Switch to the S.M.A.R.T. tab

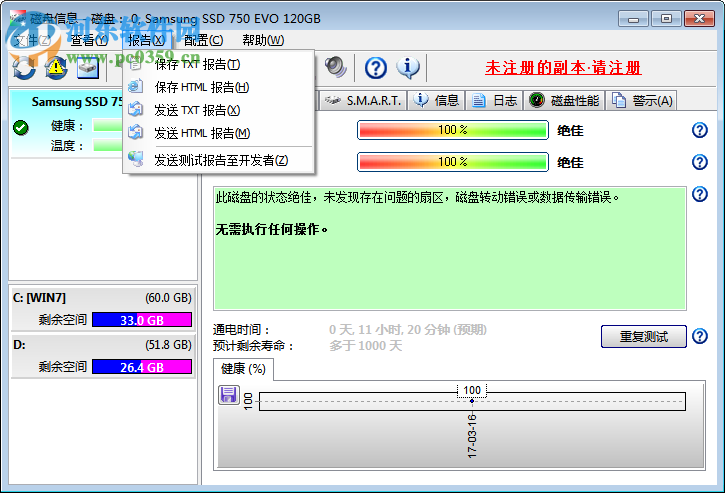coord(363,100)
